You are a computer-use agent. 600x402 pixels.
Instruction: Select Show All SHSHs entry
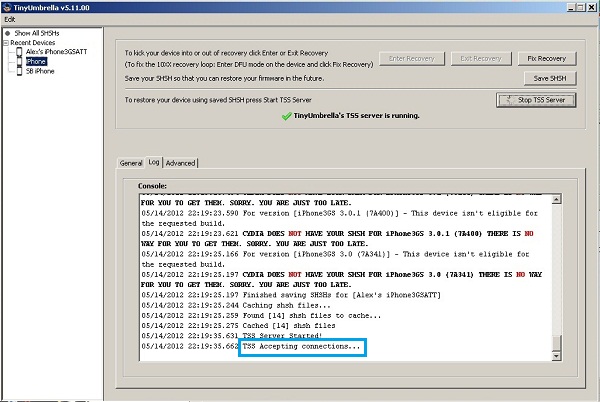37,33
